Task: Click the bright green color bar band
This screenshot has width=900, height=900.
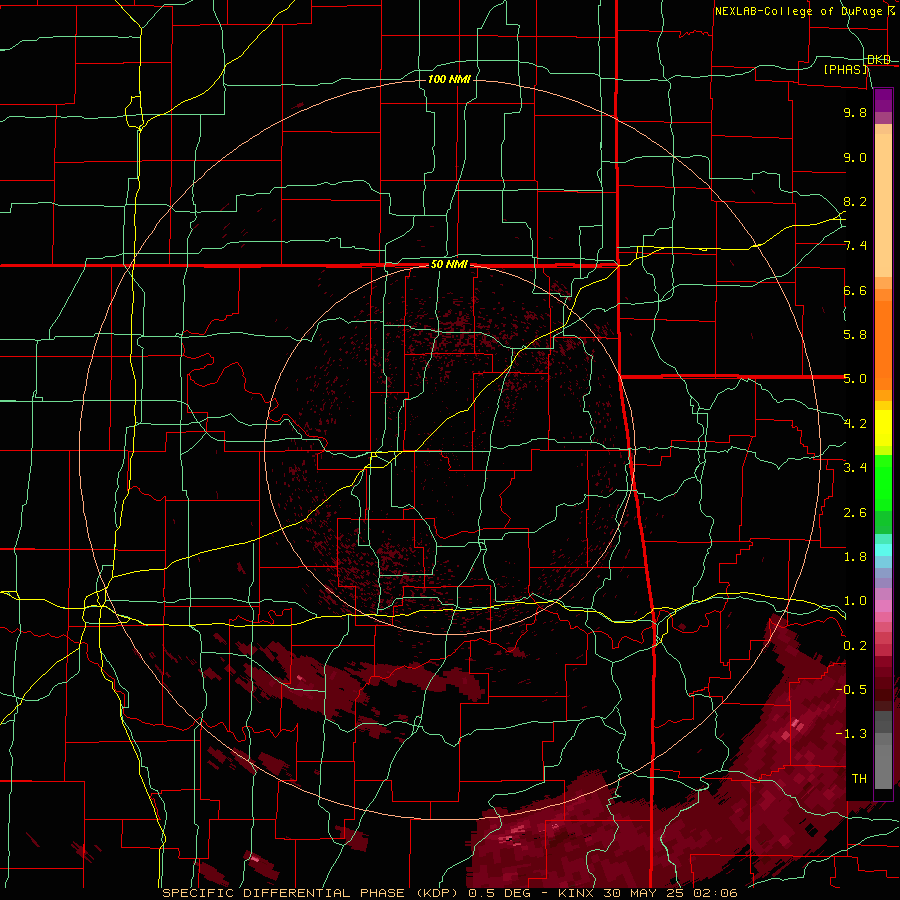Action: (883, 484)
